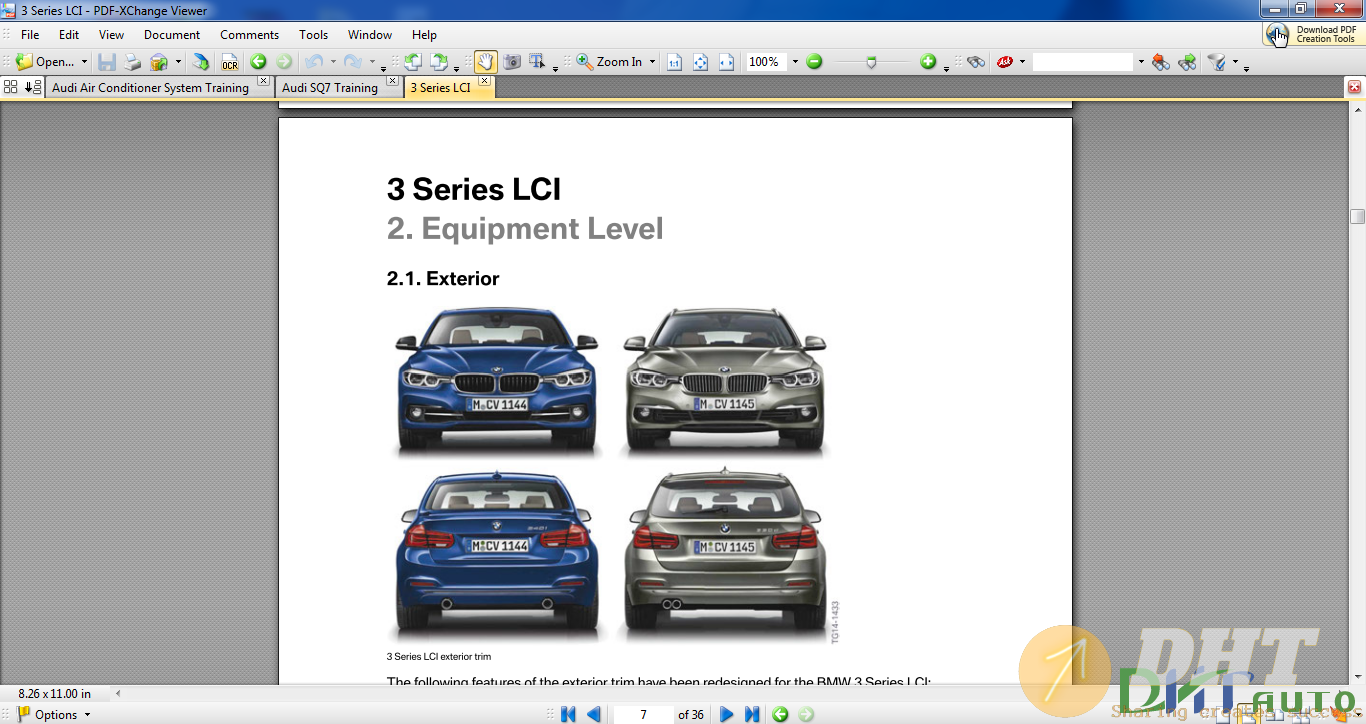Image resolution: width=1366 pixels, height=724 pixels.
Task: Click the Redo arrow icon
Action: tap(352, 62)
